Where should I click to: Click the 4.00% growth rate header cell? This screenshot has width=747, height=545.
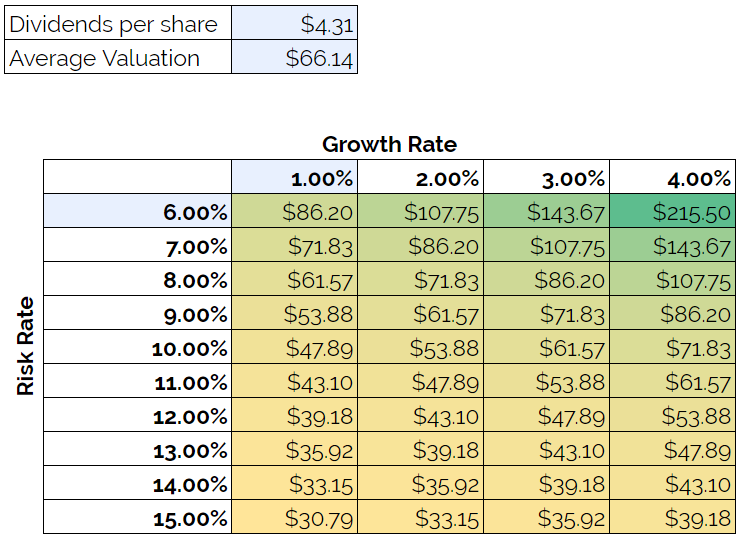672,178
